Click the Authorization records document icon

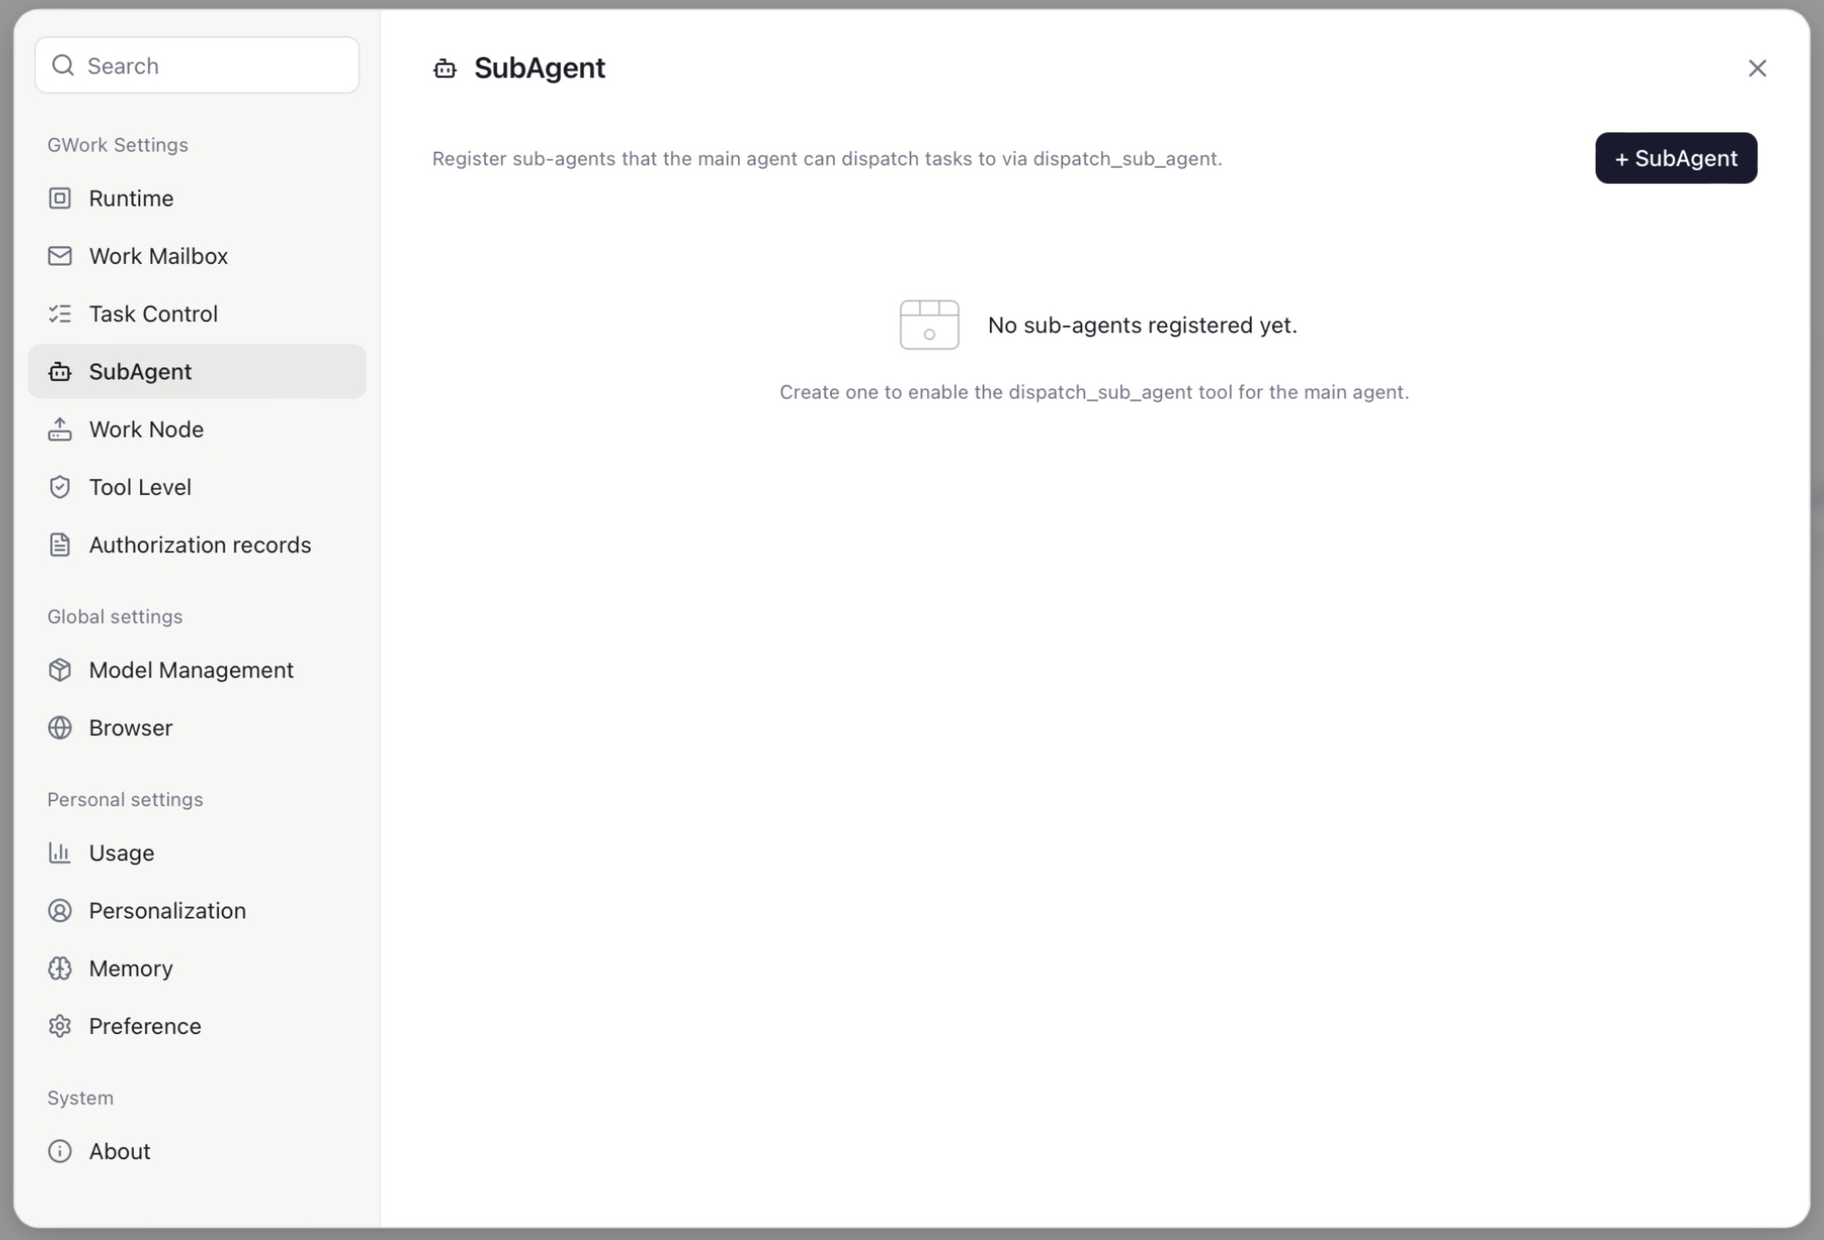(60, 545)
